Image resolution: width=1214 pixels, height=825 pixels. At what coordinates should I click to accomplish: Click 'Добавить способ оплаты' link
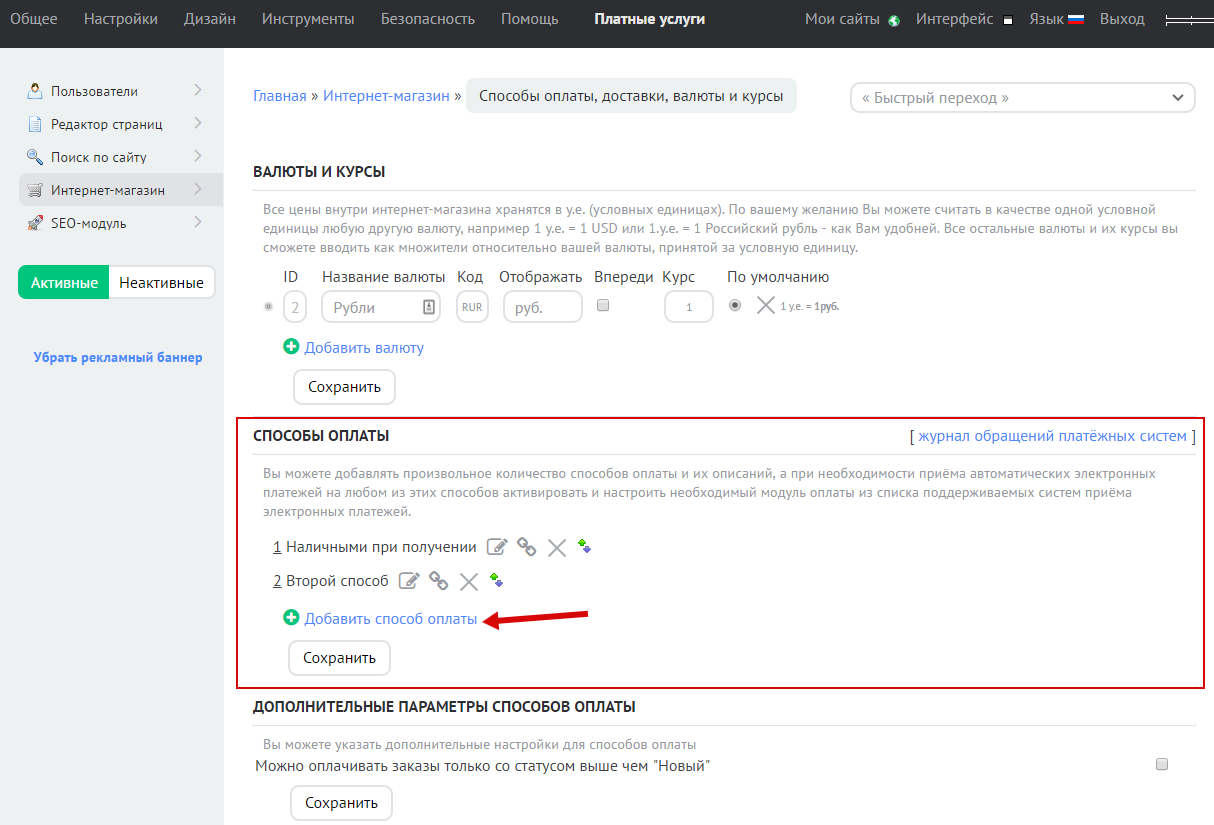[x=390, y=619]
